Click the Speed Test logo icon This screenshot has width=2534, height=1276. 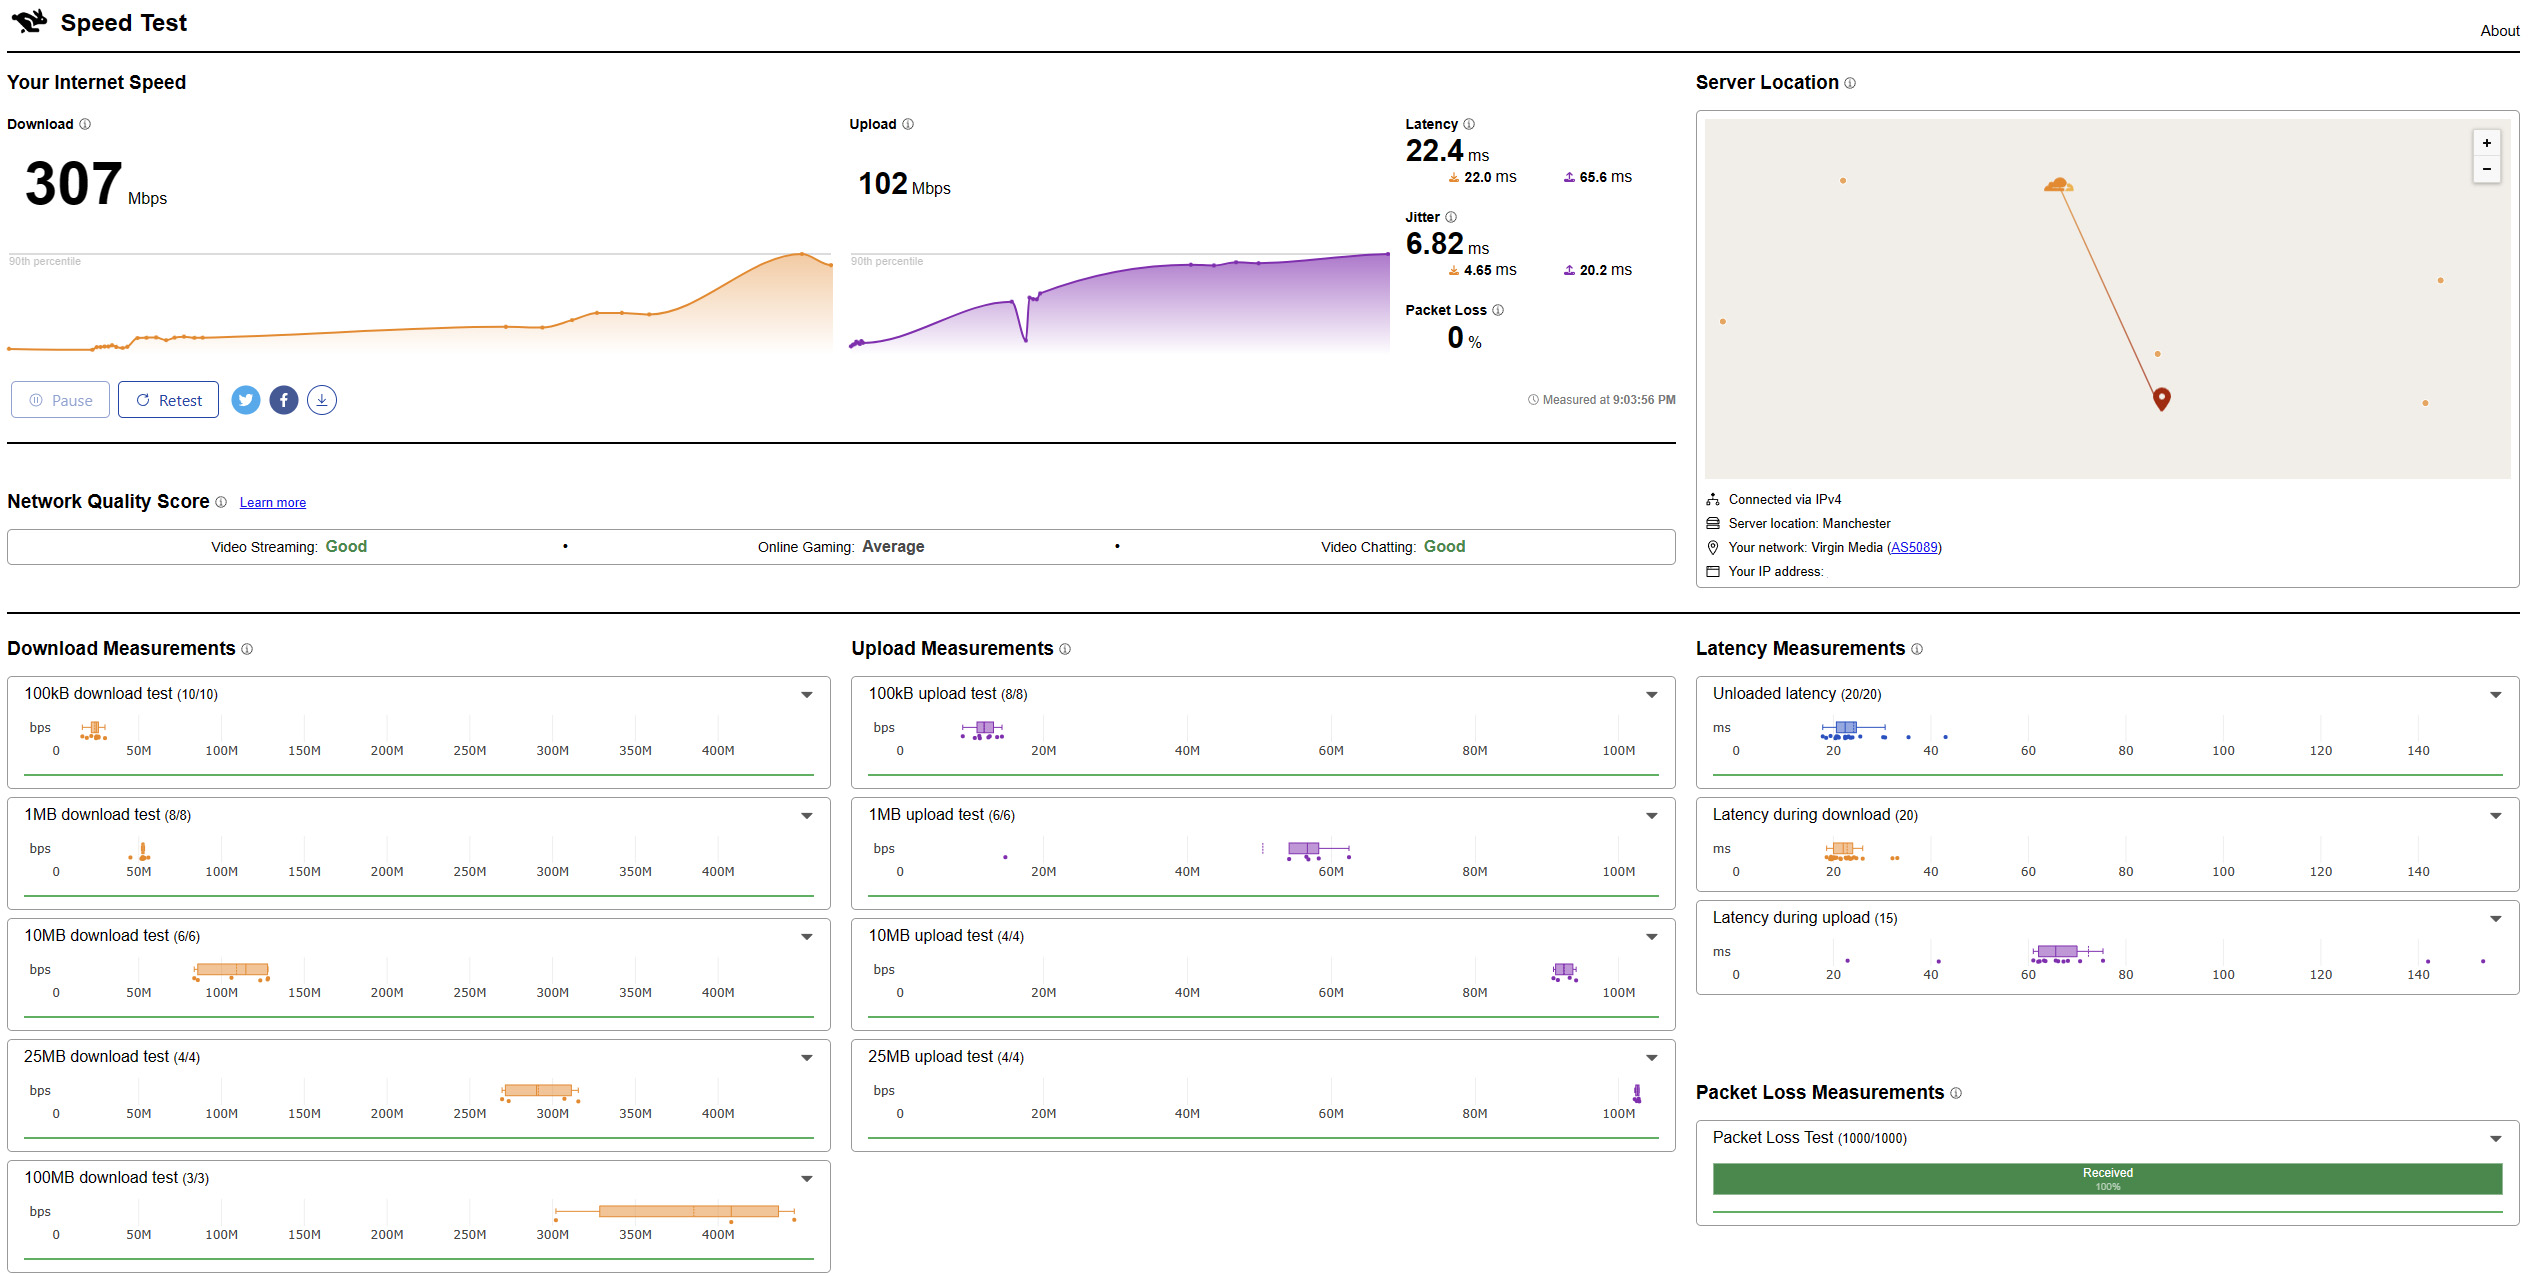point(29,21)
